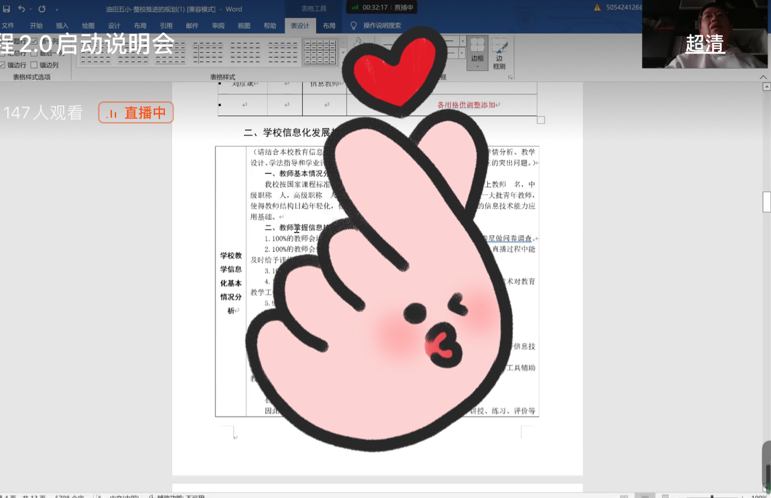Viewport: 771px width, 498px height.
Task: Open the 边框 borders dropdown button
Action: [477, 53]
